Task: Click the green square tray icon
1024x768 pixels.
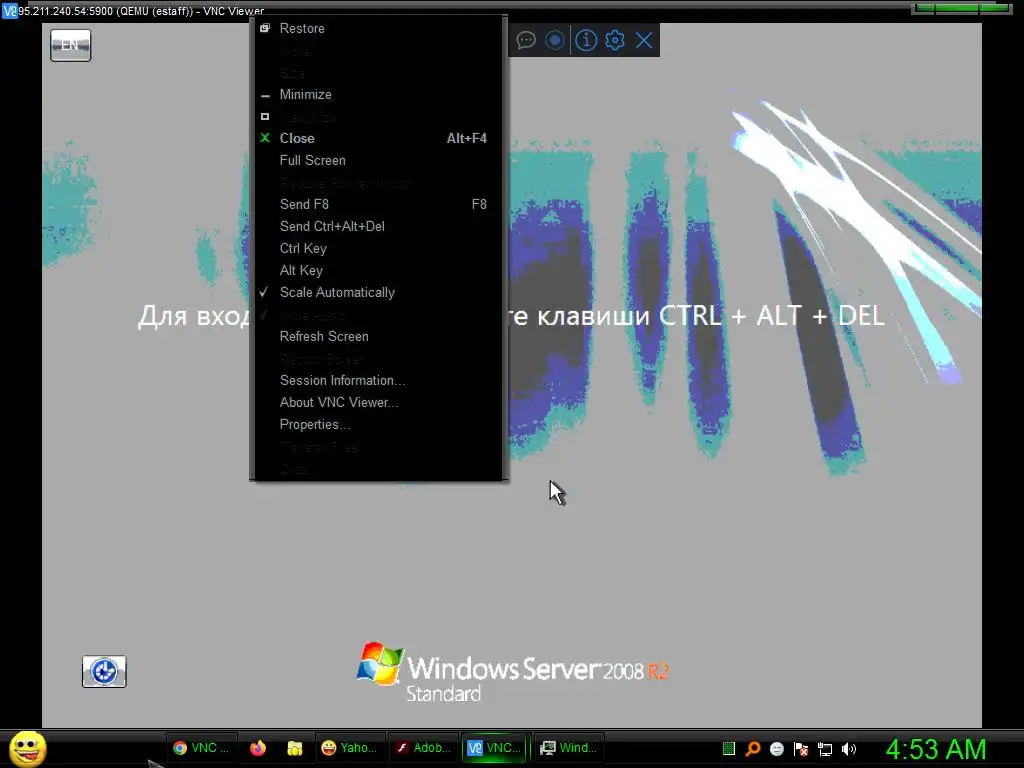Action: point(729,748)
